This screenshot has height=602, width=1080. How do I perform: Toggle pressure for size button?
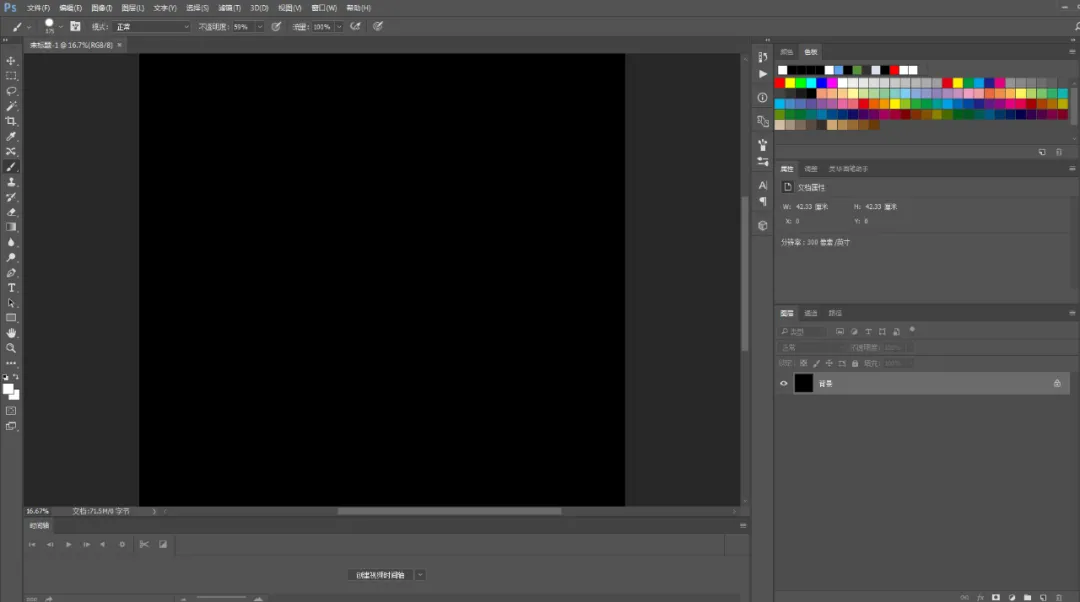378,27
